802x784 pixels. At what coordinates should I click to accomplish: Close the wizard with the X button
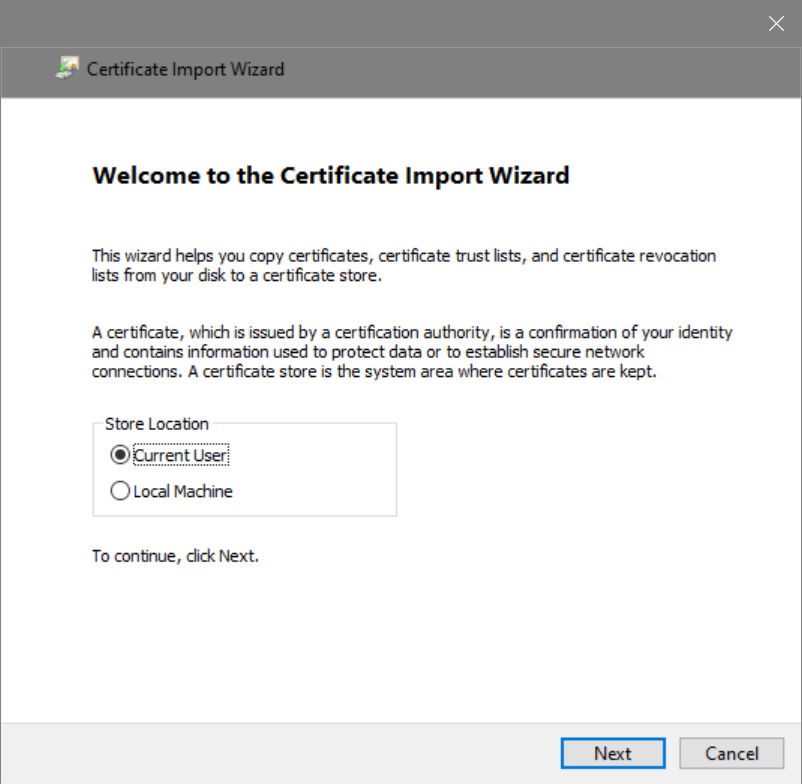pos(776,24)
